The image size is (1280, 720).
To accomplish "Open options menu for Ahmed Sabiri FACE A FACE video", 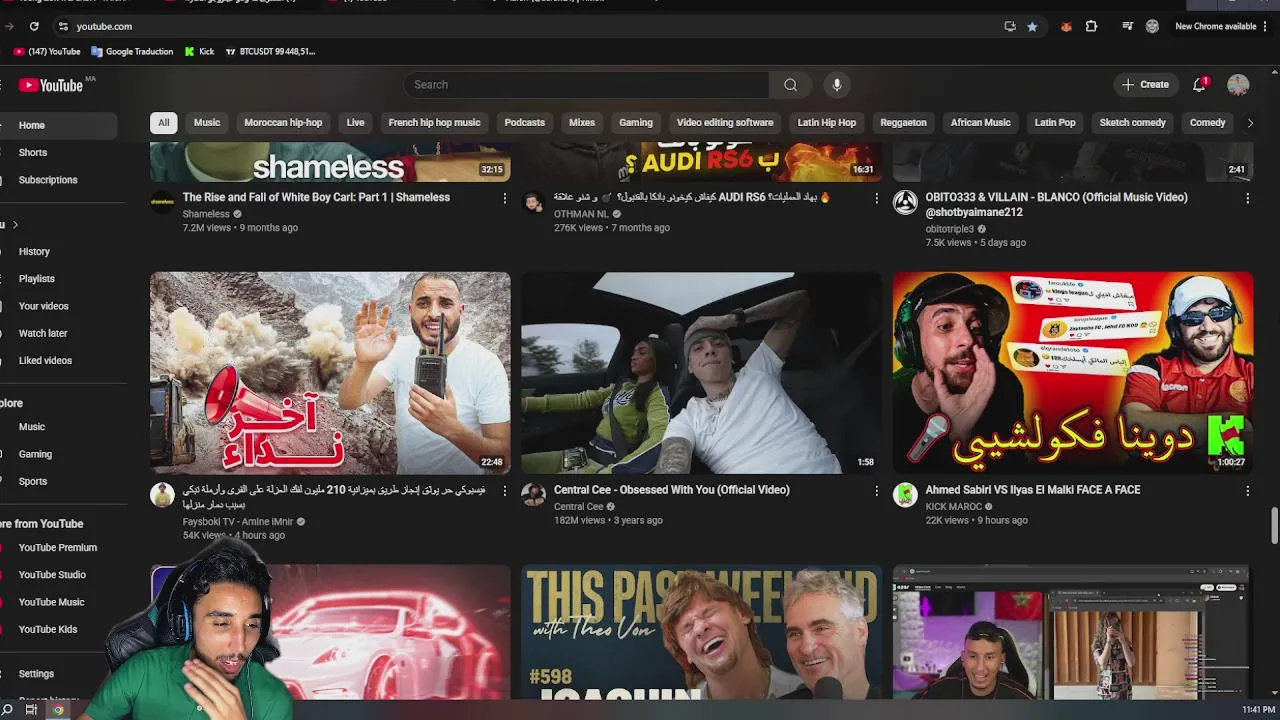I will (1247, 491).
